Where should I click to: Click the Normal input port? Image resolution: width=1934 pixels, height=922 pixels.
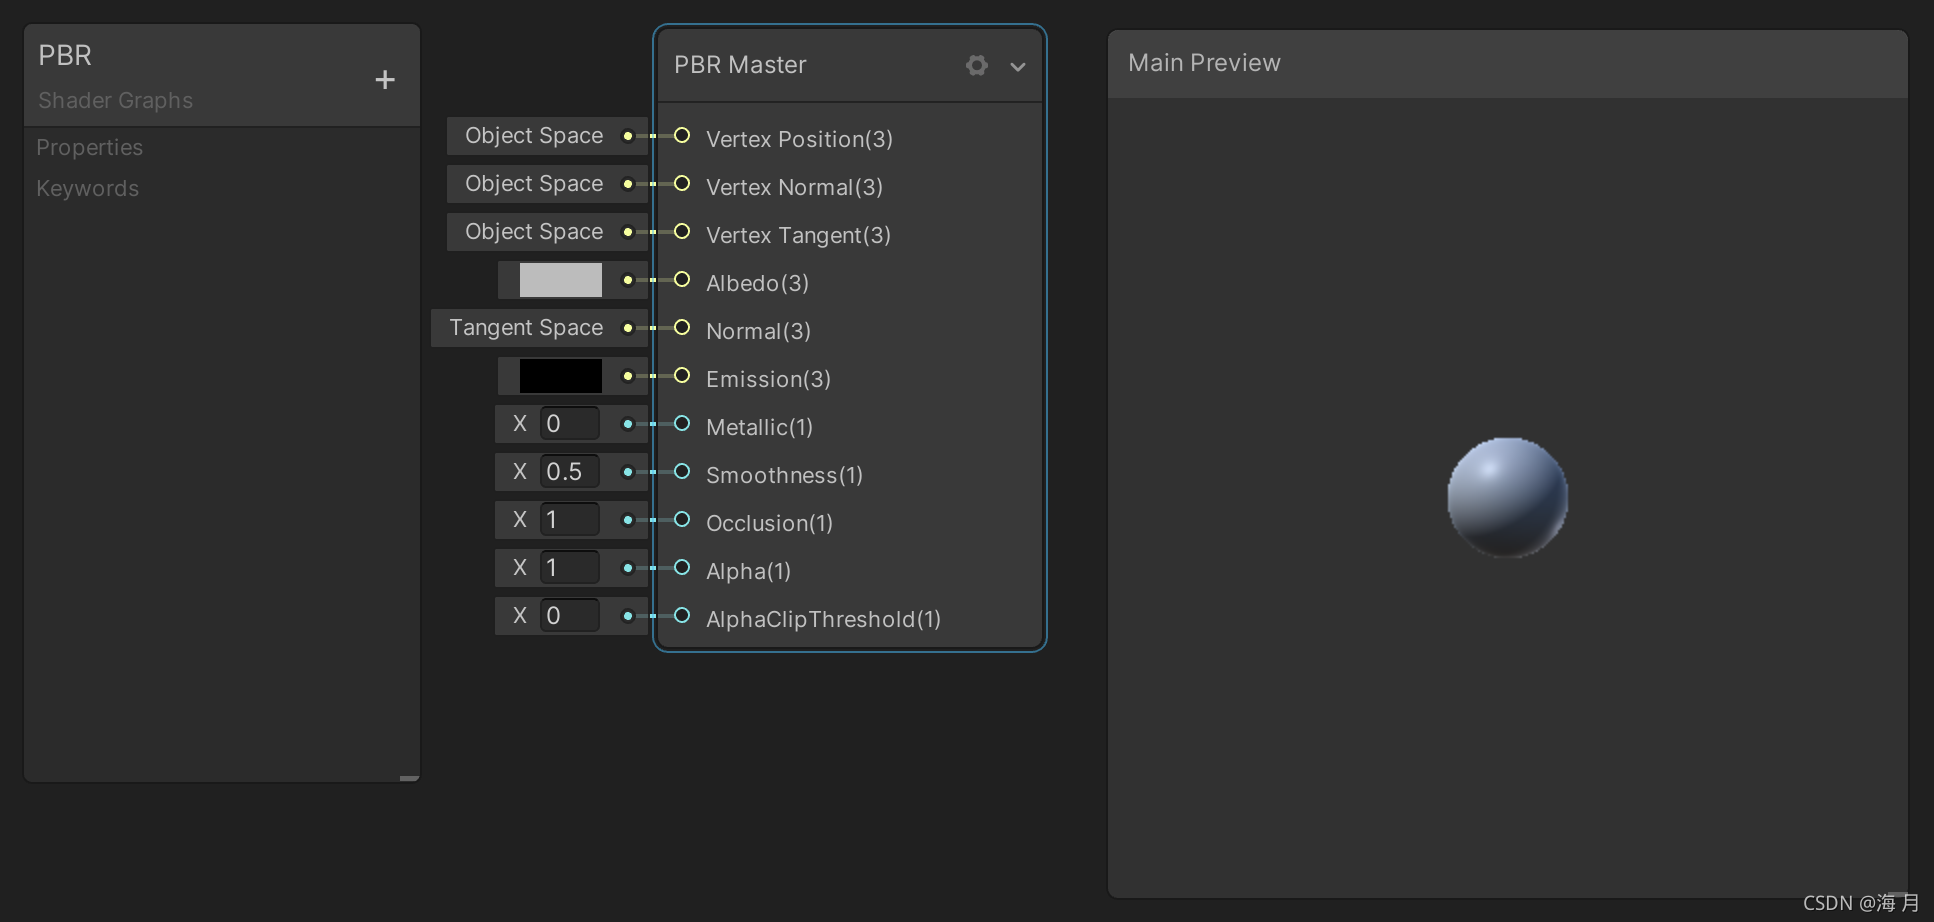coord(682,327)
